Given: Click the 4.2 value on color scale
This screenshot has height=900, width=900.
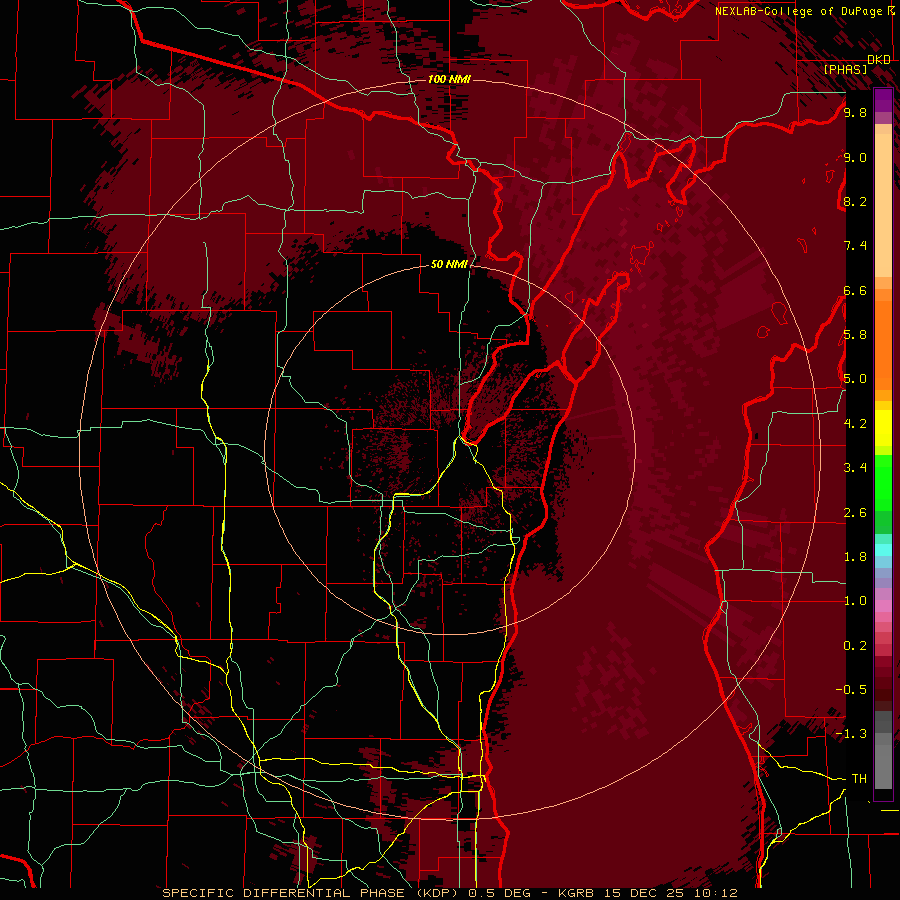Looking at the screenshot, I should pos(855,424).
